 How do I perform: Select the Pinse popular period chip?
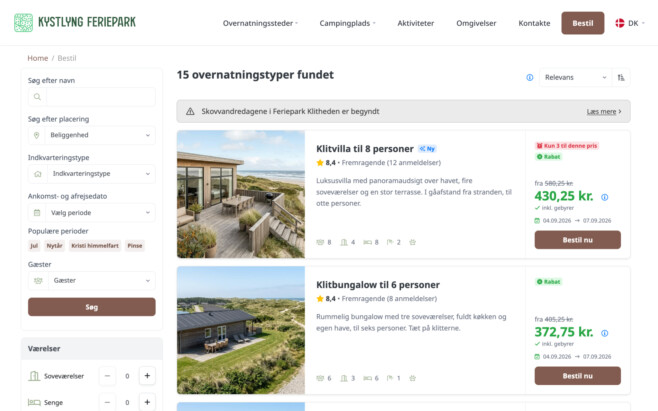135,246
